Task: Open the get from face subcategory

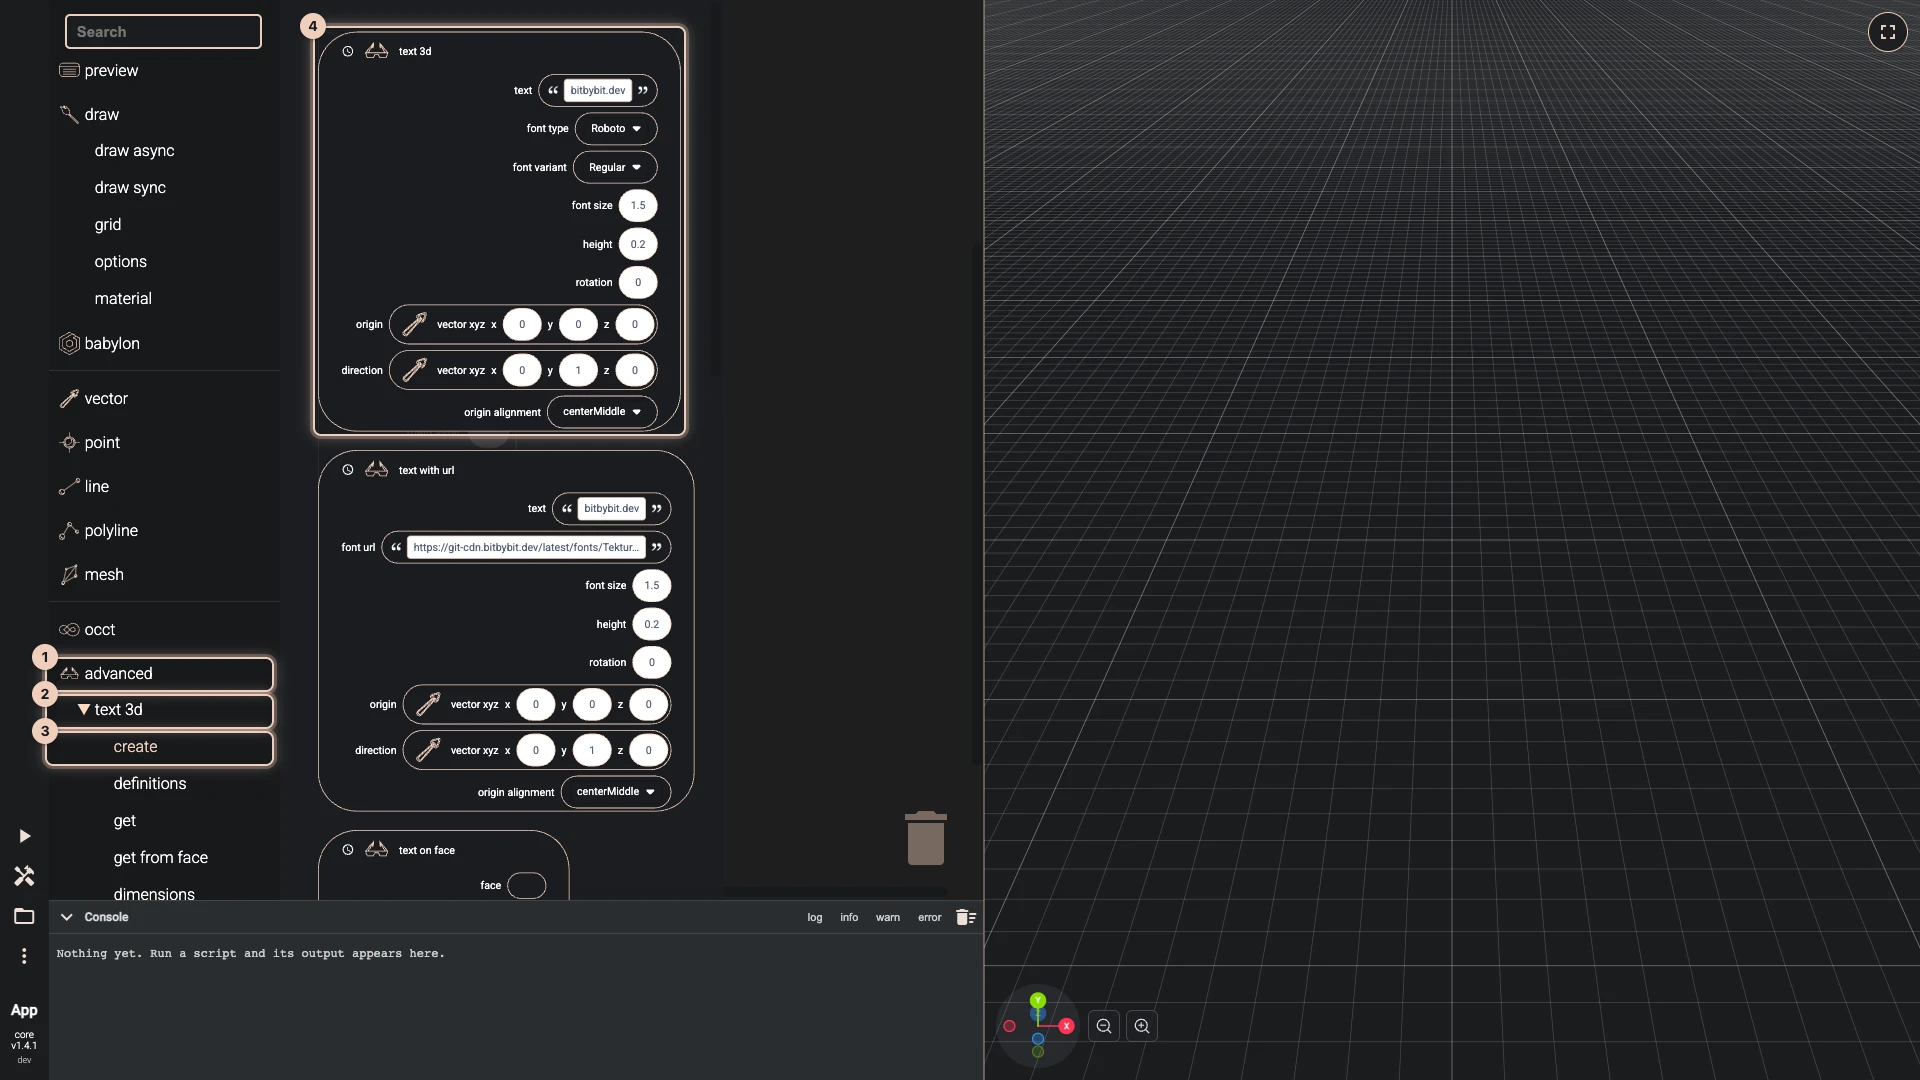Action: (x=161, y=858)
